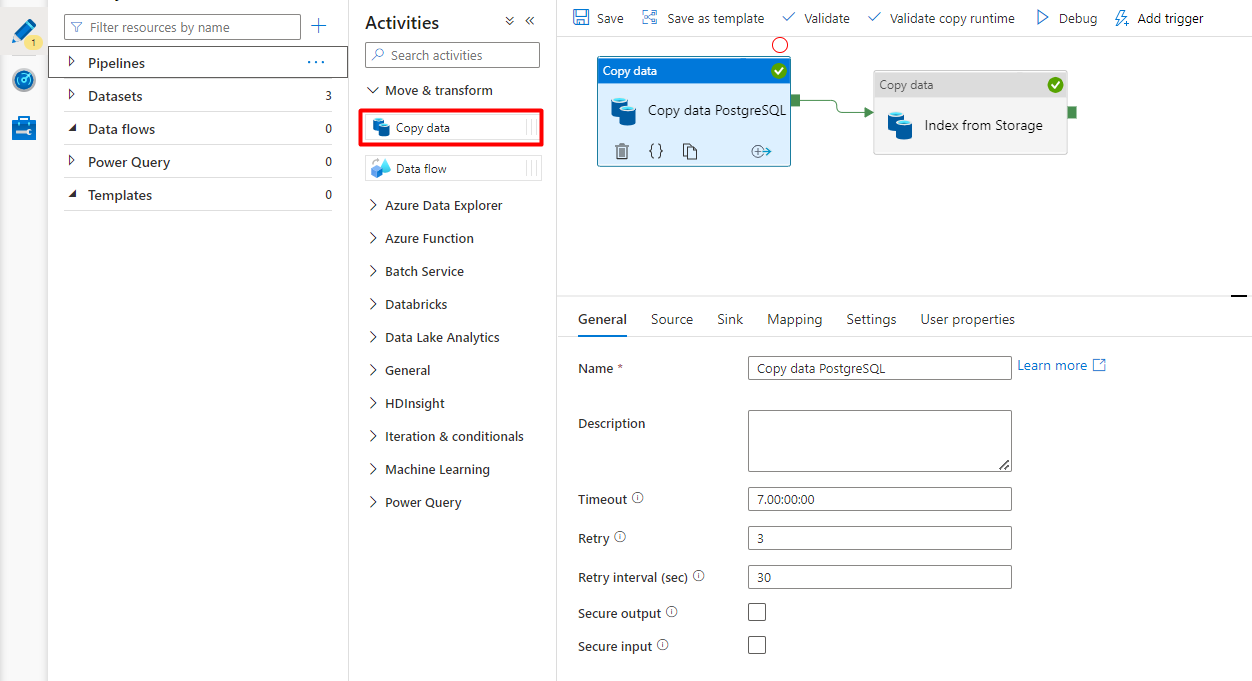Open the Learn more link
Screen dimensions: 1252x681
pyautogui.click(x=1052, y=365)
